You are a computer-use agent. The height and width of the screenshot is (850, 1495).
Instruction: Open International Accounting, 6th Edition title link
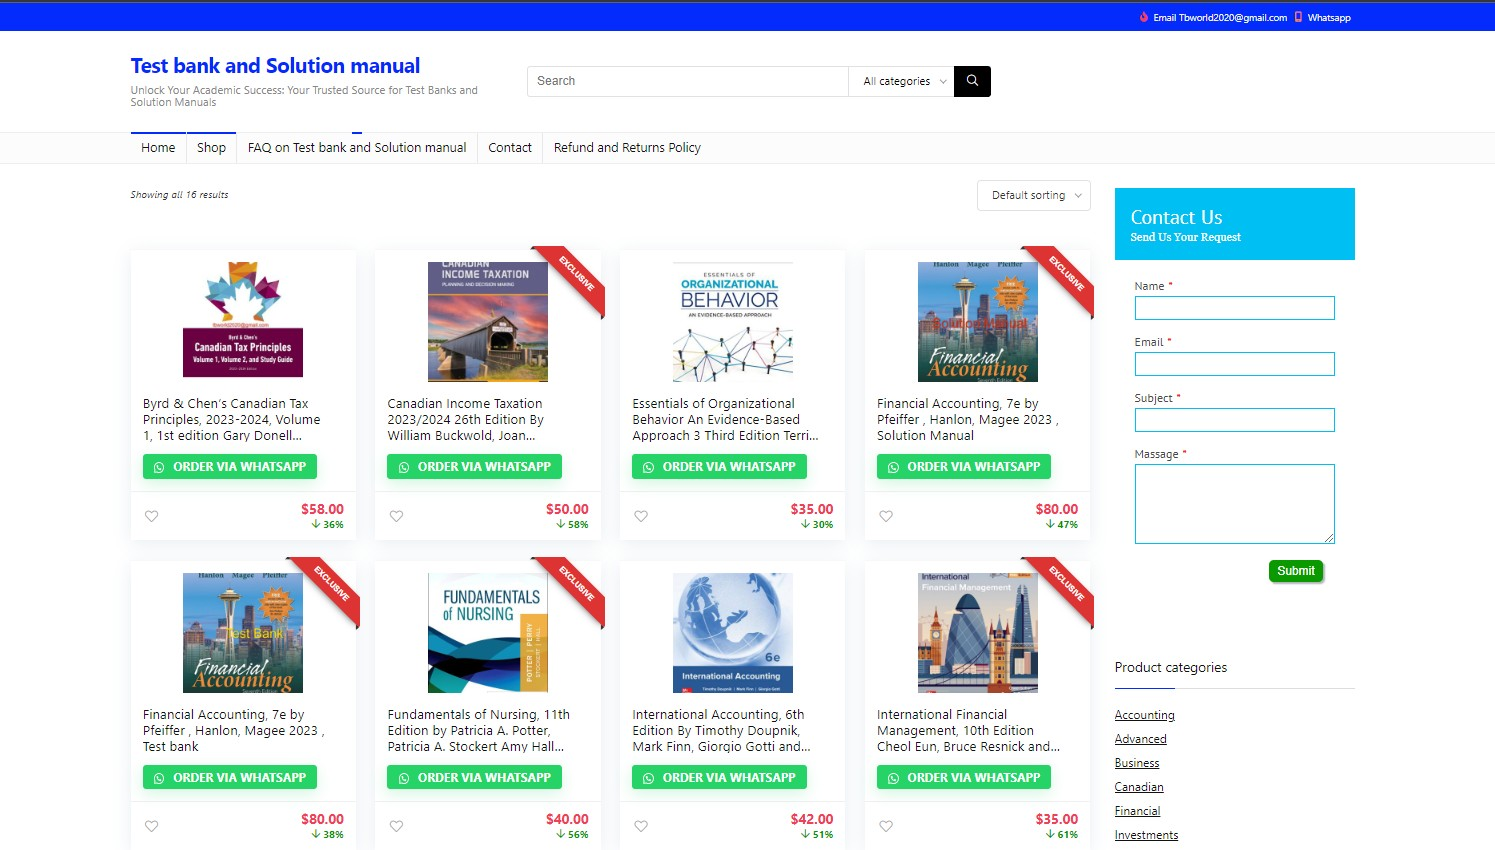click(x=721, y=731)
